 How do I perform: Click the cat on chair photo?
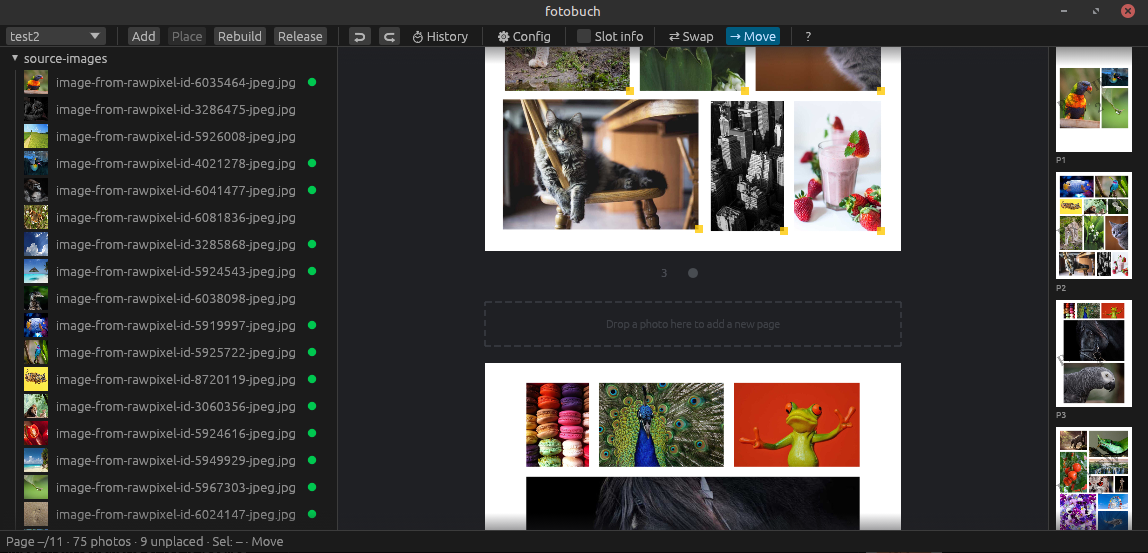point(600,165)
